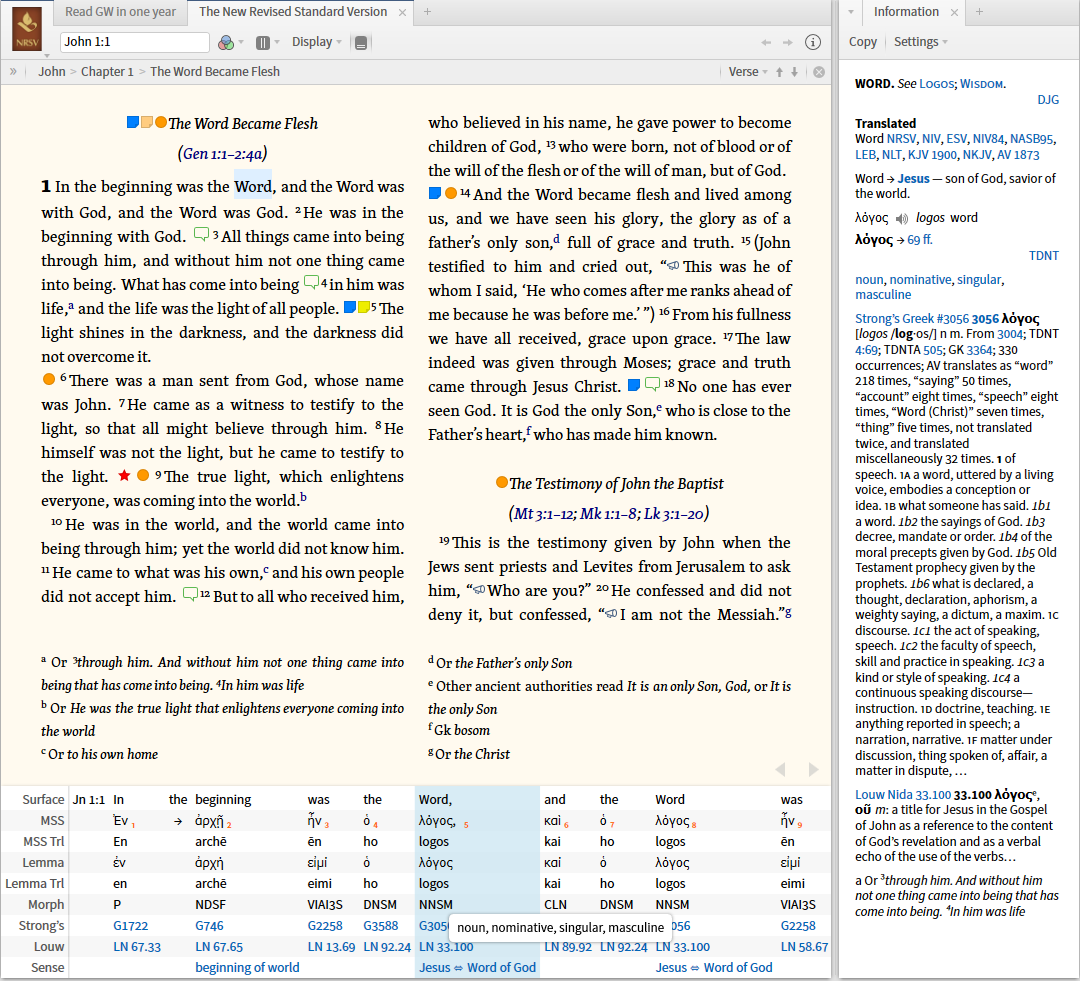1080x981 pixels.
Task: Open the green note bubble before verse 12
Action: pos(190,594)
